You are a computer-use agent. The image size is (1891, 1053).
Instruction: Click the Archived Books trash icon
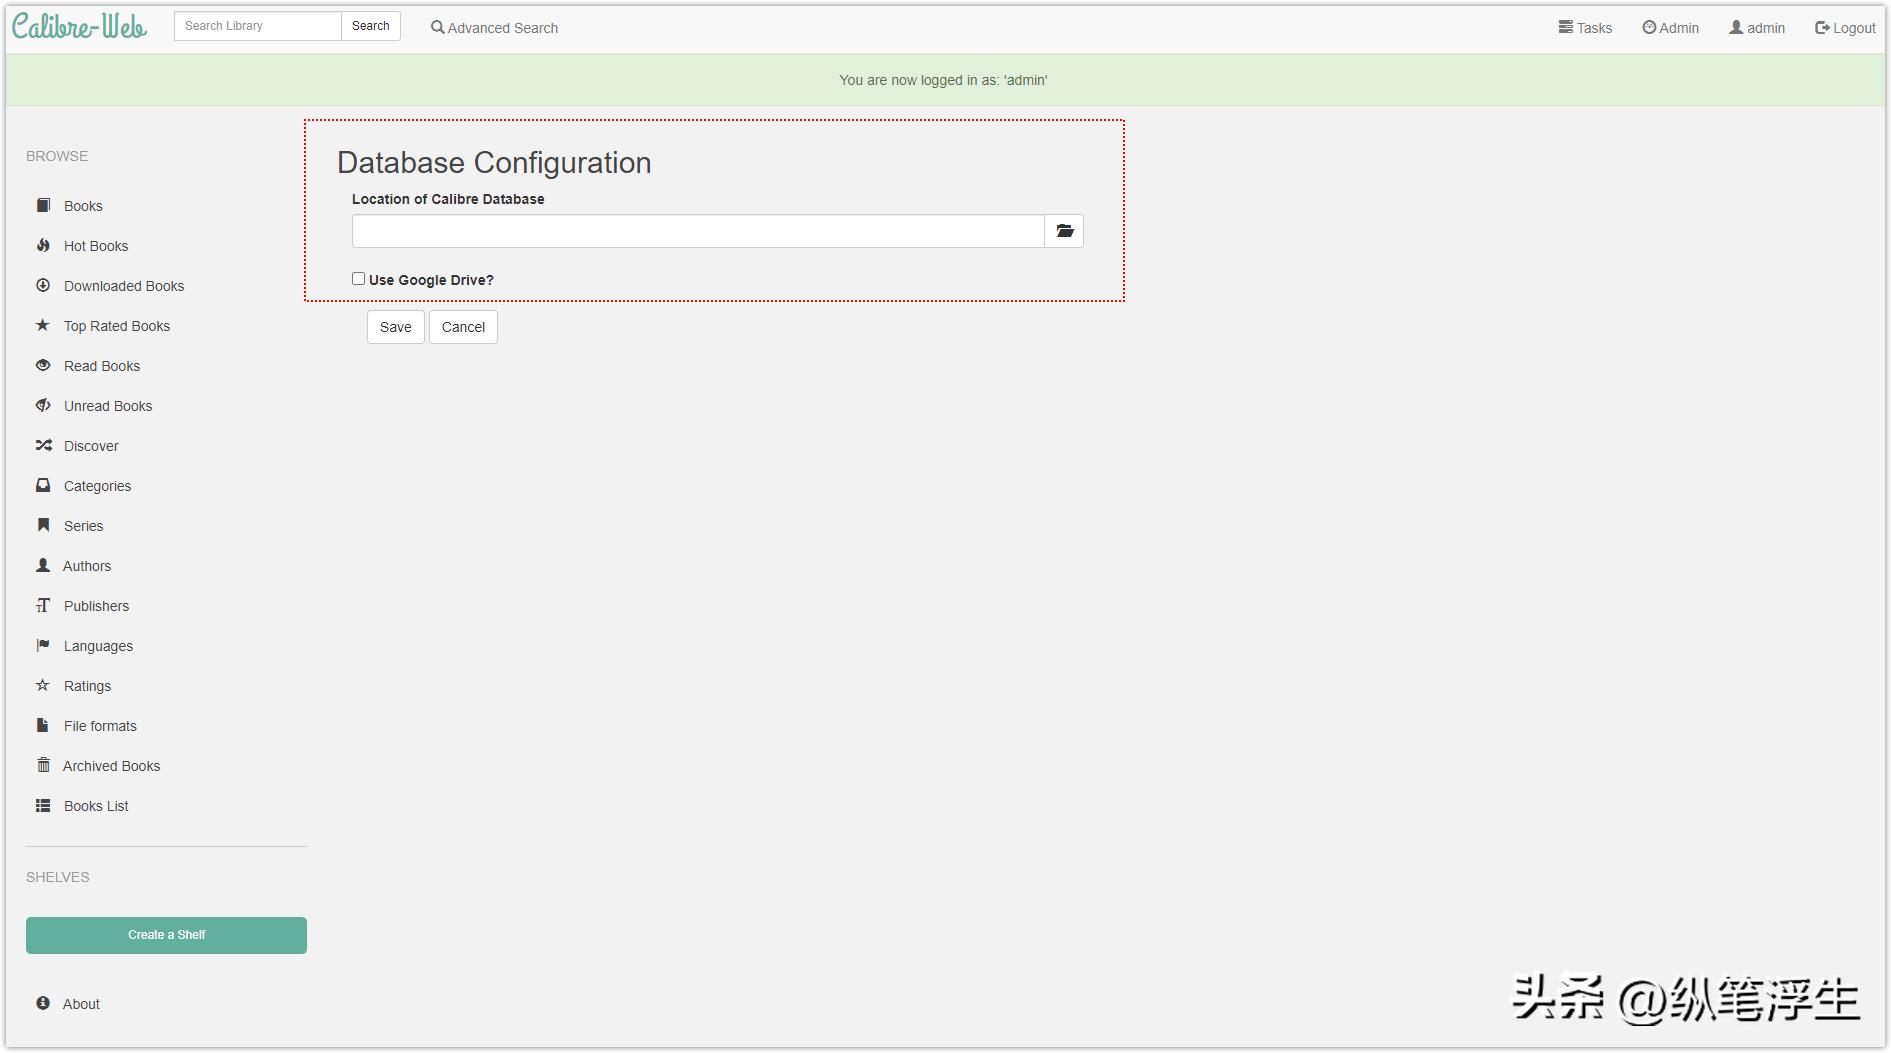pos(43,765)
